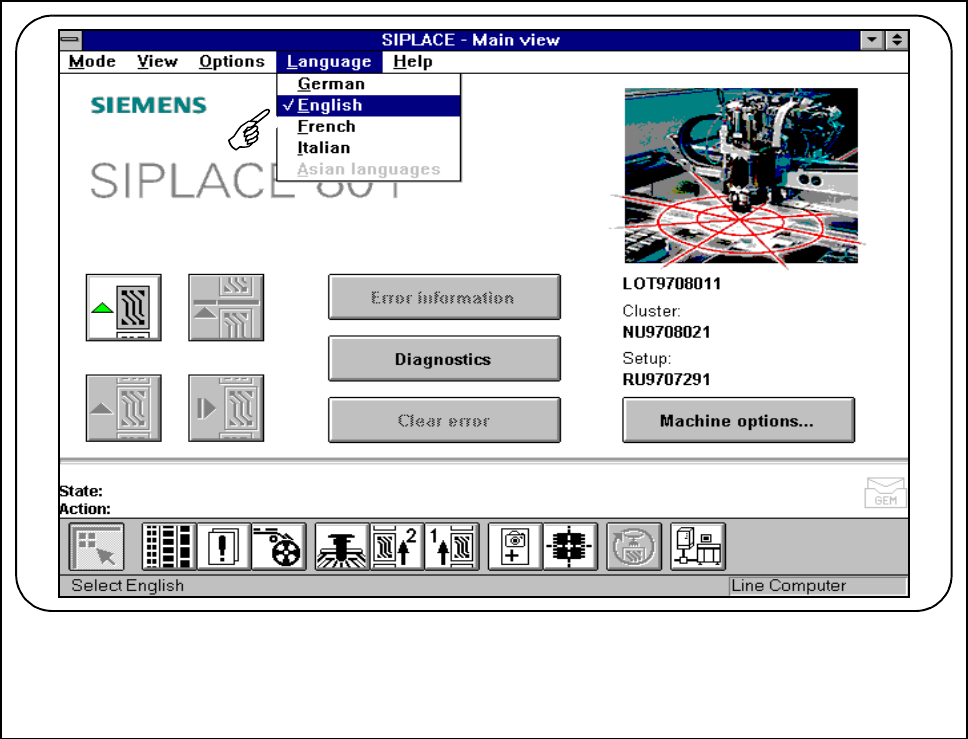
Task: Click the green arrow board conveyor icon
Action: point(123,307)
